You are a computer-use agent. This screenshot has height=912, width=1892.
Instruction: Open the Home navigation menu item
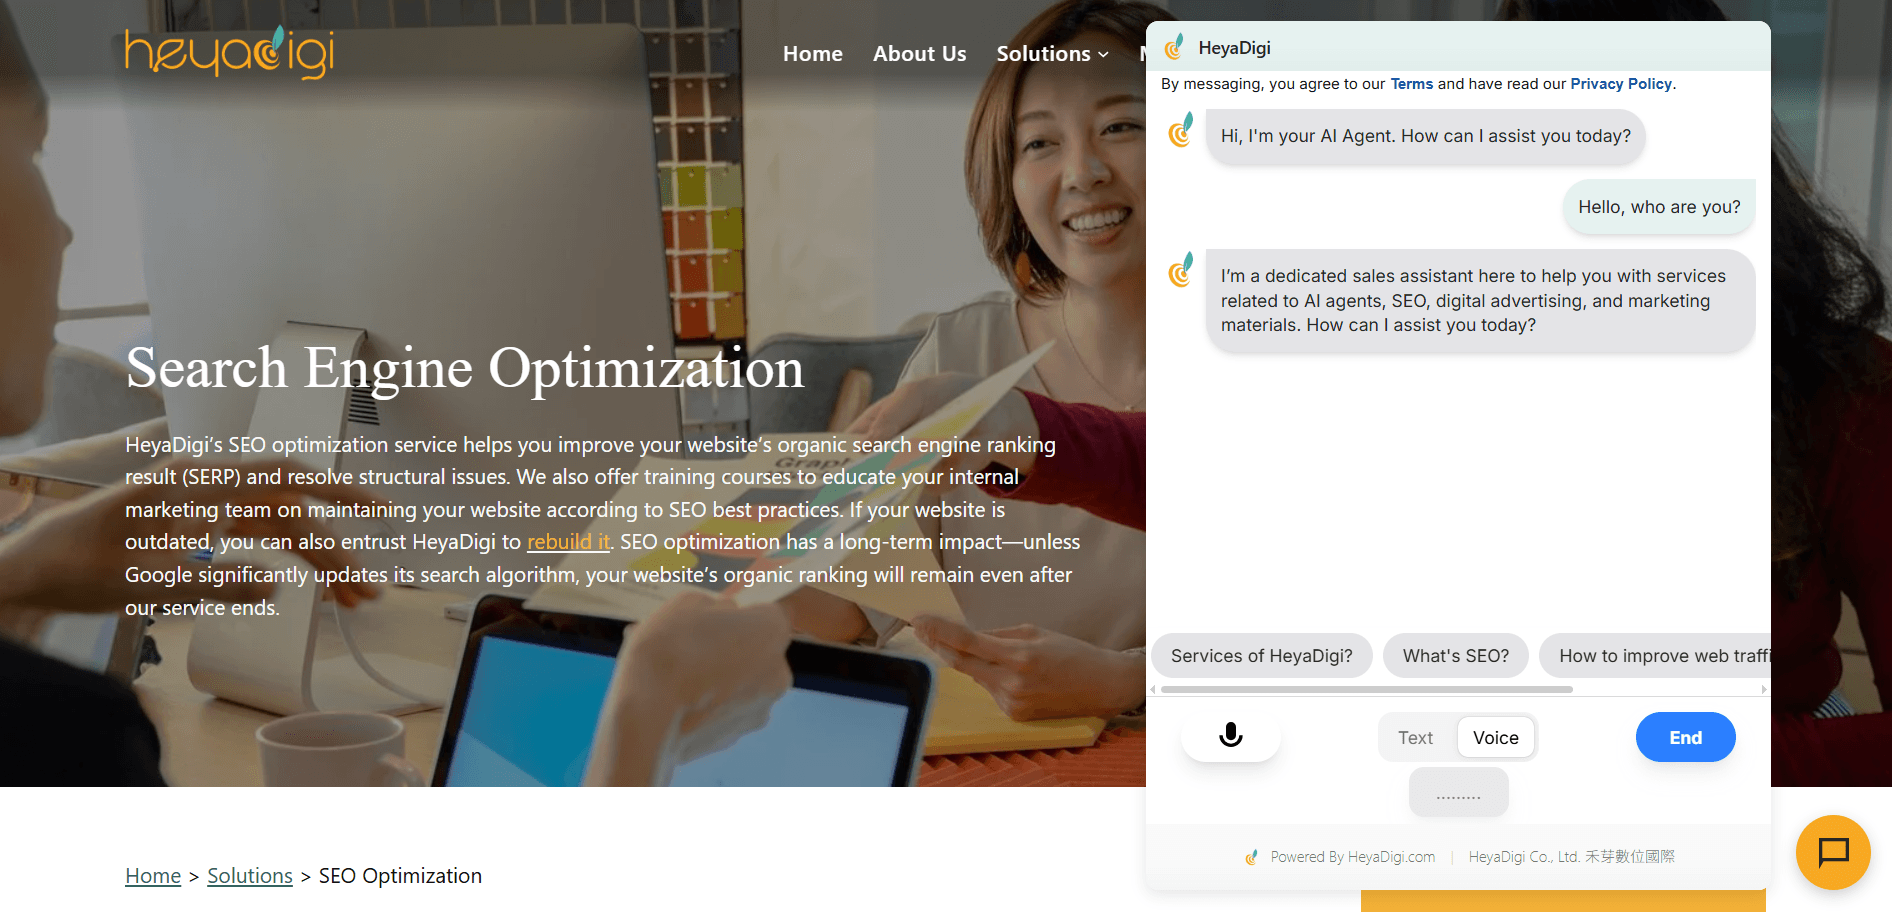pos(812,54)
